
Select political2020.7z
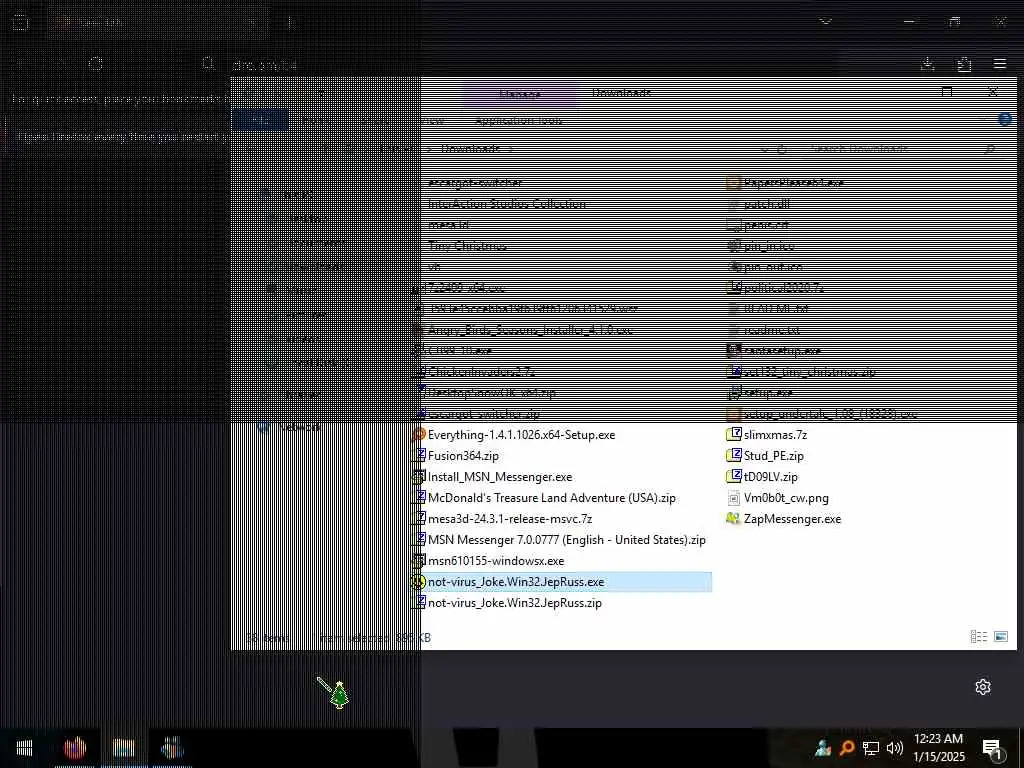[x=783, y=288]
